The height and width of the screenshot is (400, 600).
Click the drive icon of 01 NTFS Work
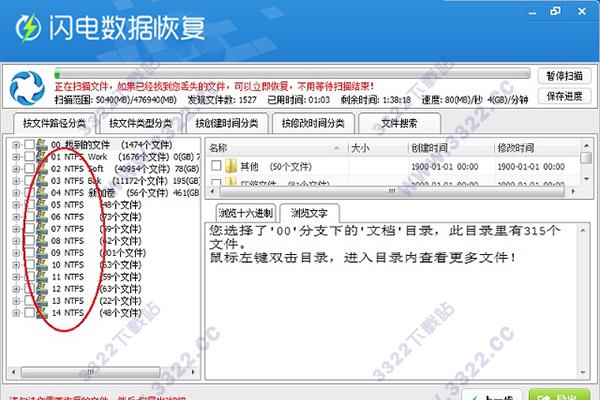(x=42, y=157)
